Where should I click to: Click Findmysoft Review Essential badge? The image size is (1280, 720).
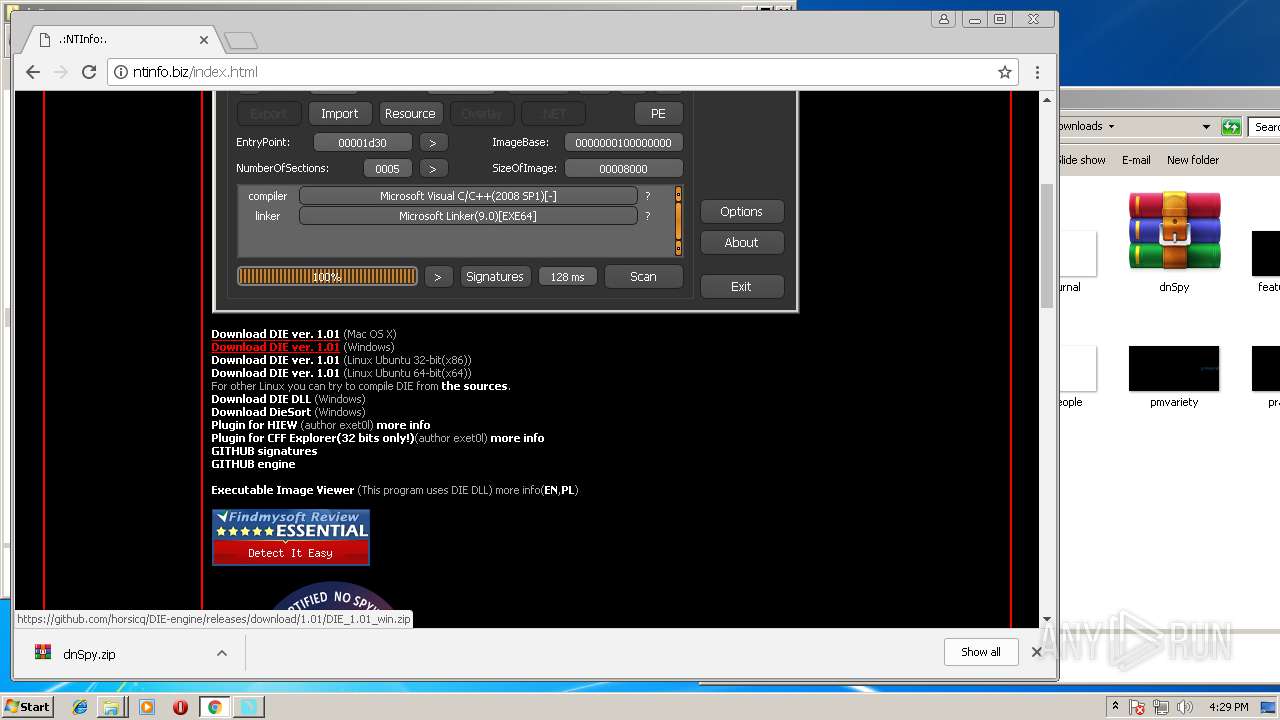291,537
